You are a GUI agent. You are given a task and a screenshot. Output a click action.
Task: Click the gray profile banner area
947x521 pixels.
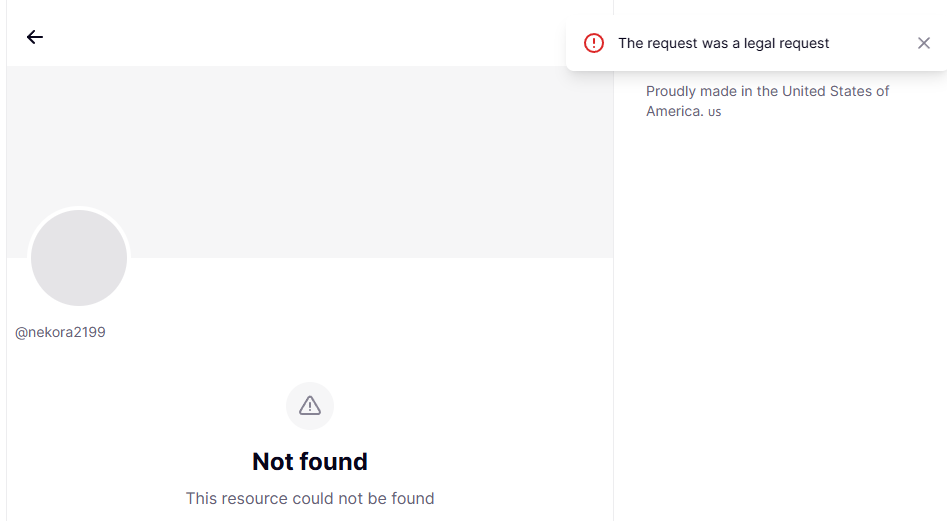350,150
